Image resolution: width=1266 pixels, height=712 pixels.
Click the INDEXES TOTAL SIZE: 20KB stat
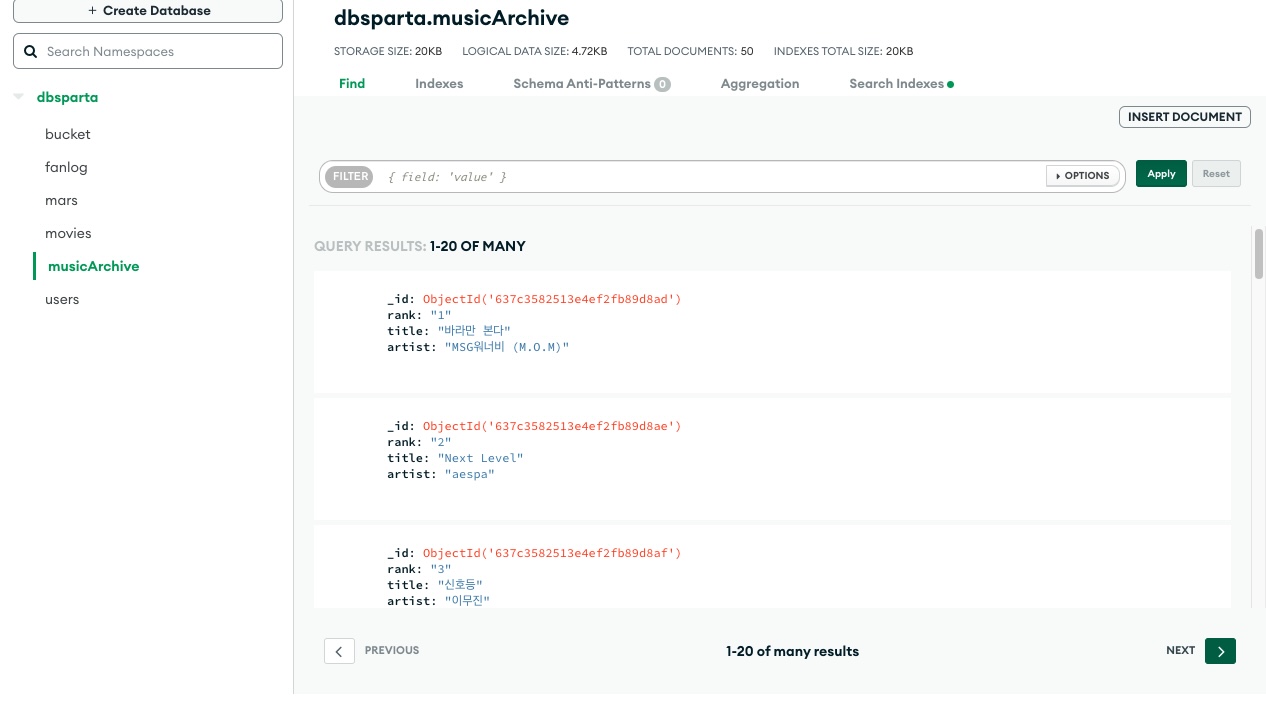coord(843,51)
